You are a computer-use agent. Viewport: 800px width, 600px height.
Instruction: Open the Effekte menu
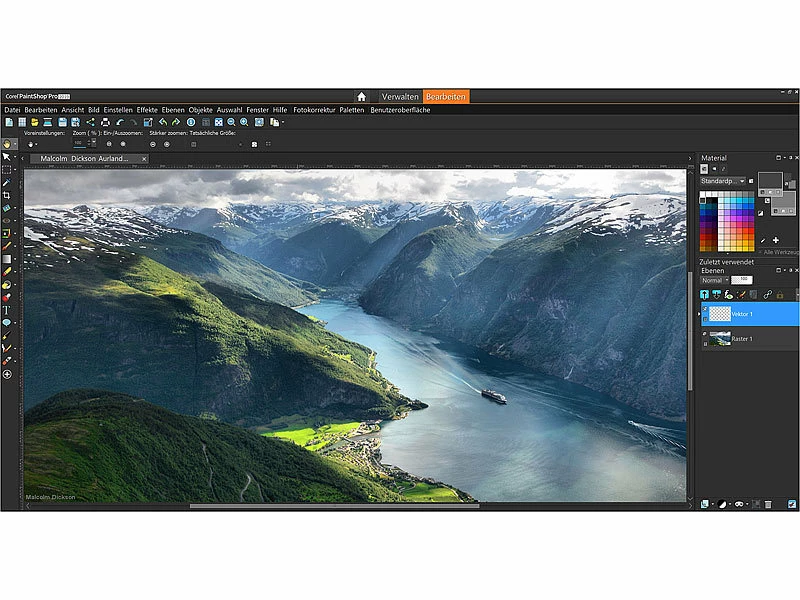click(147, 110)
